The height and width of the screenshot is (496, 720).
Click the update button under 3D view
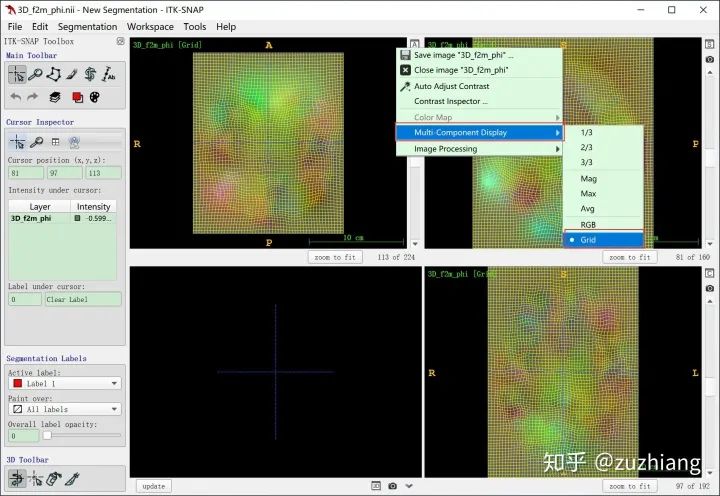coord(154,486)
